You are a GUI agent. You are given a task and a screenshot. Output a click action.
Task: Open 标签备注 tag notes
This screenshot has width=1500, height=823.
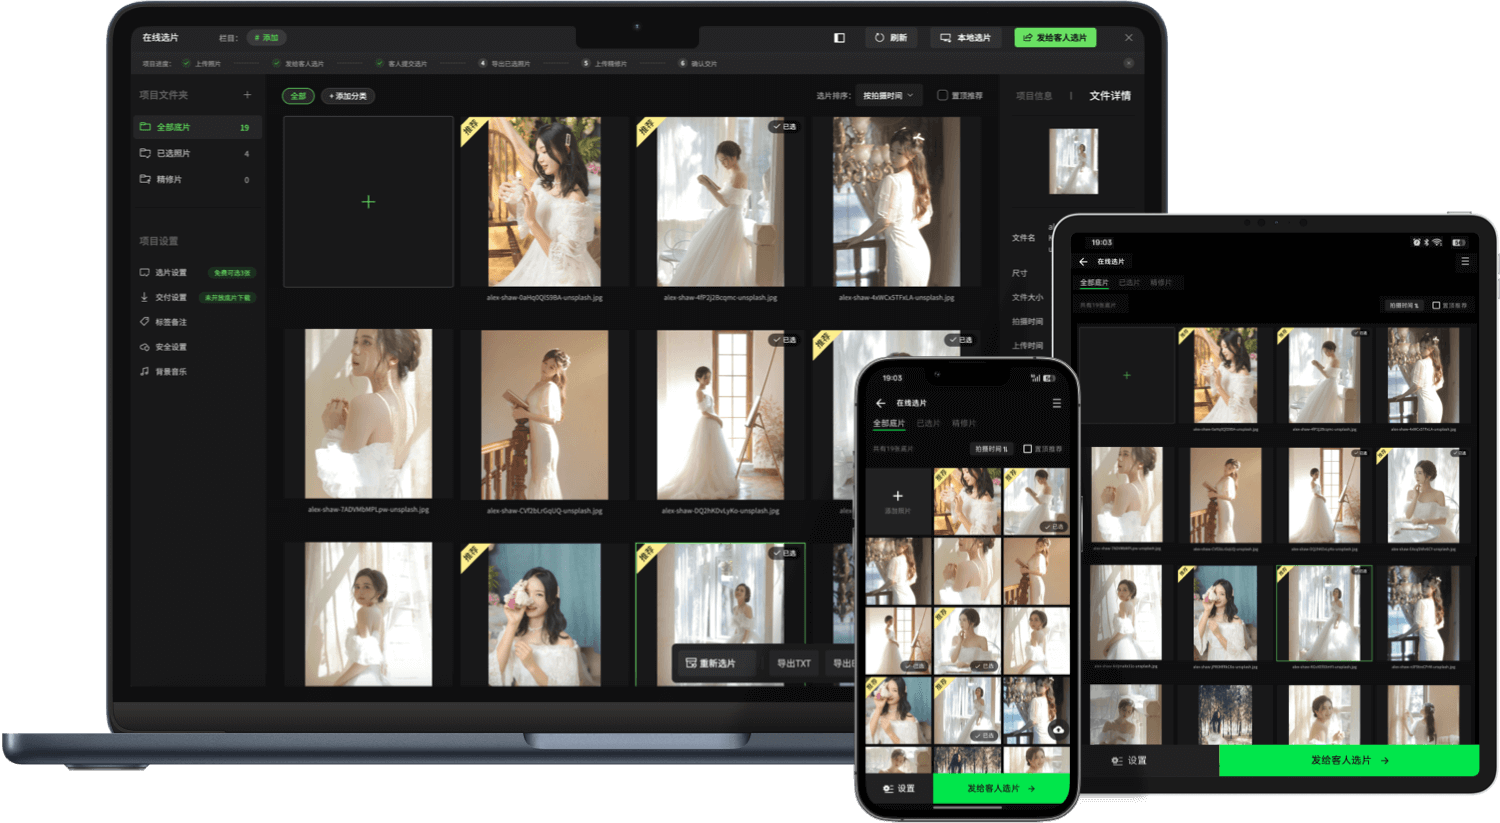[x=164, y=322]
